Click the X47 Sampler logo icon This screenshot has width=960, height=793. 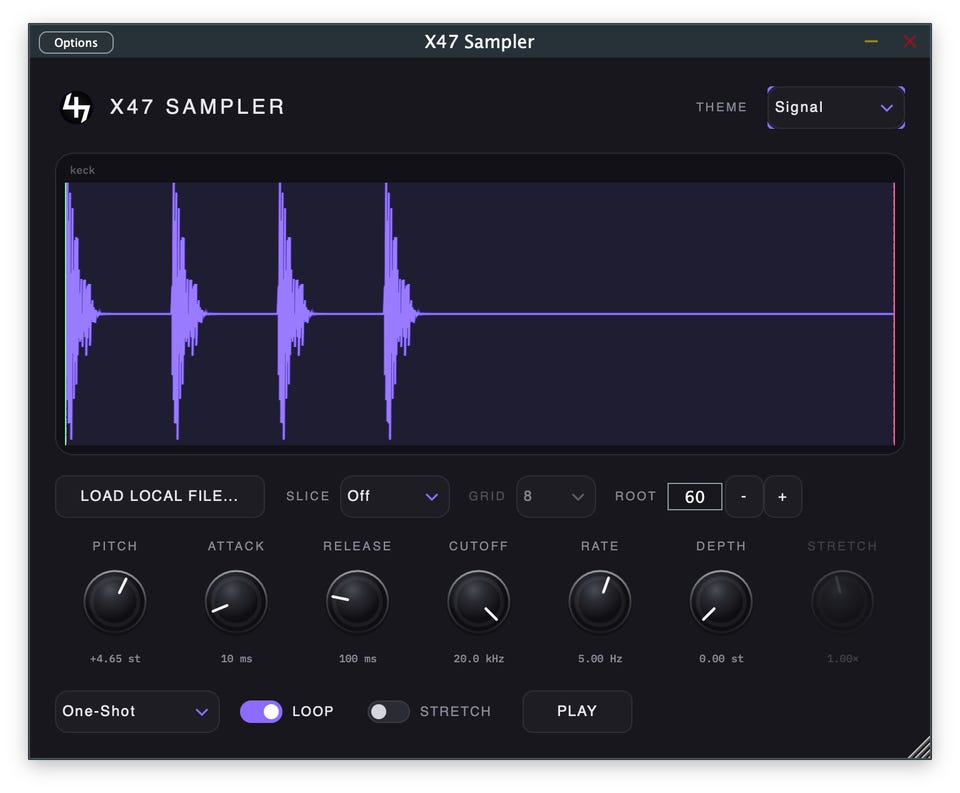click(77, 107)
